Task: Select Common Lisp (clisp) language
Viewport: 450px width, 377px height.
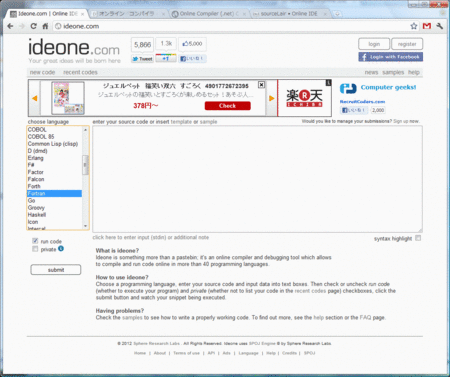Action: coord(54,144)
